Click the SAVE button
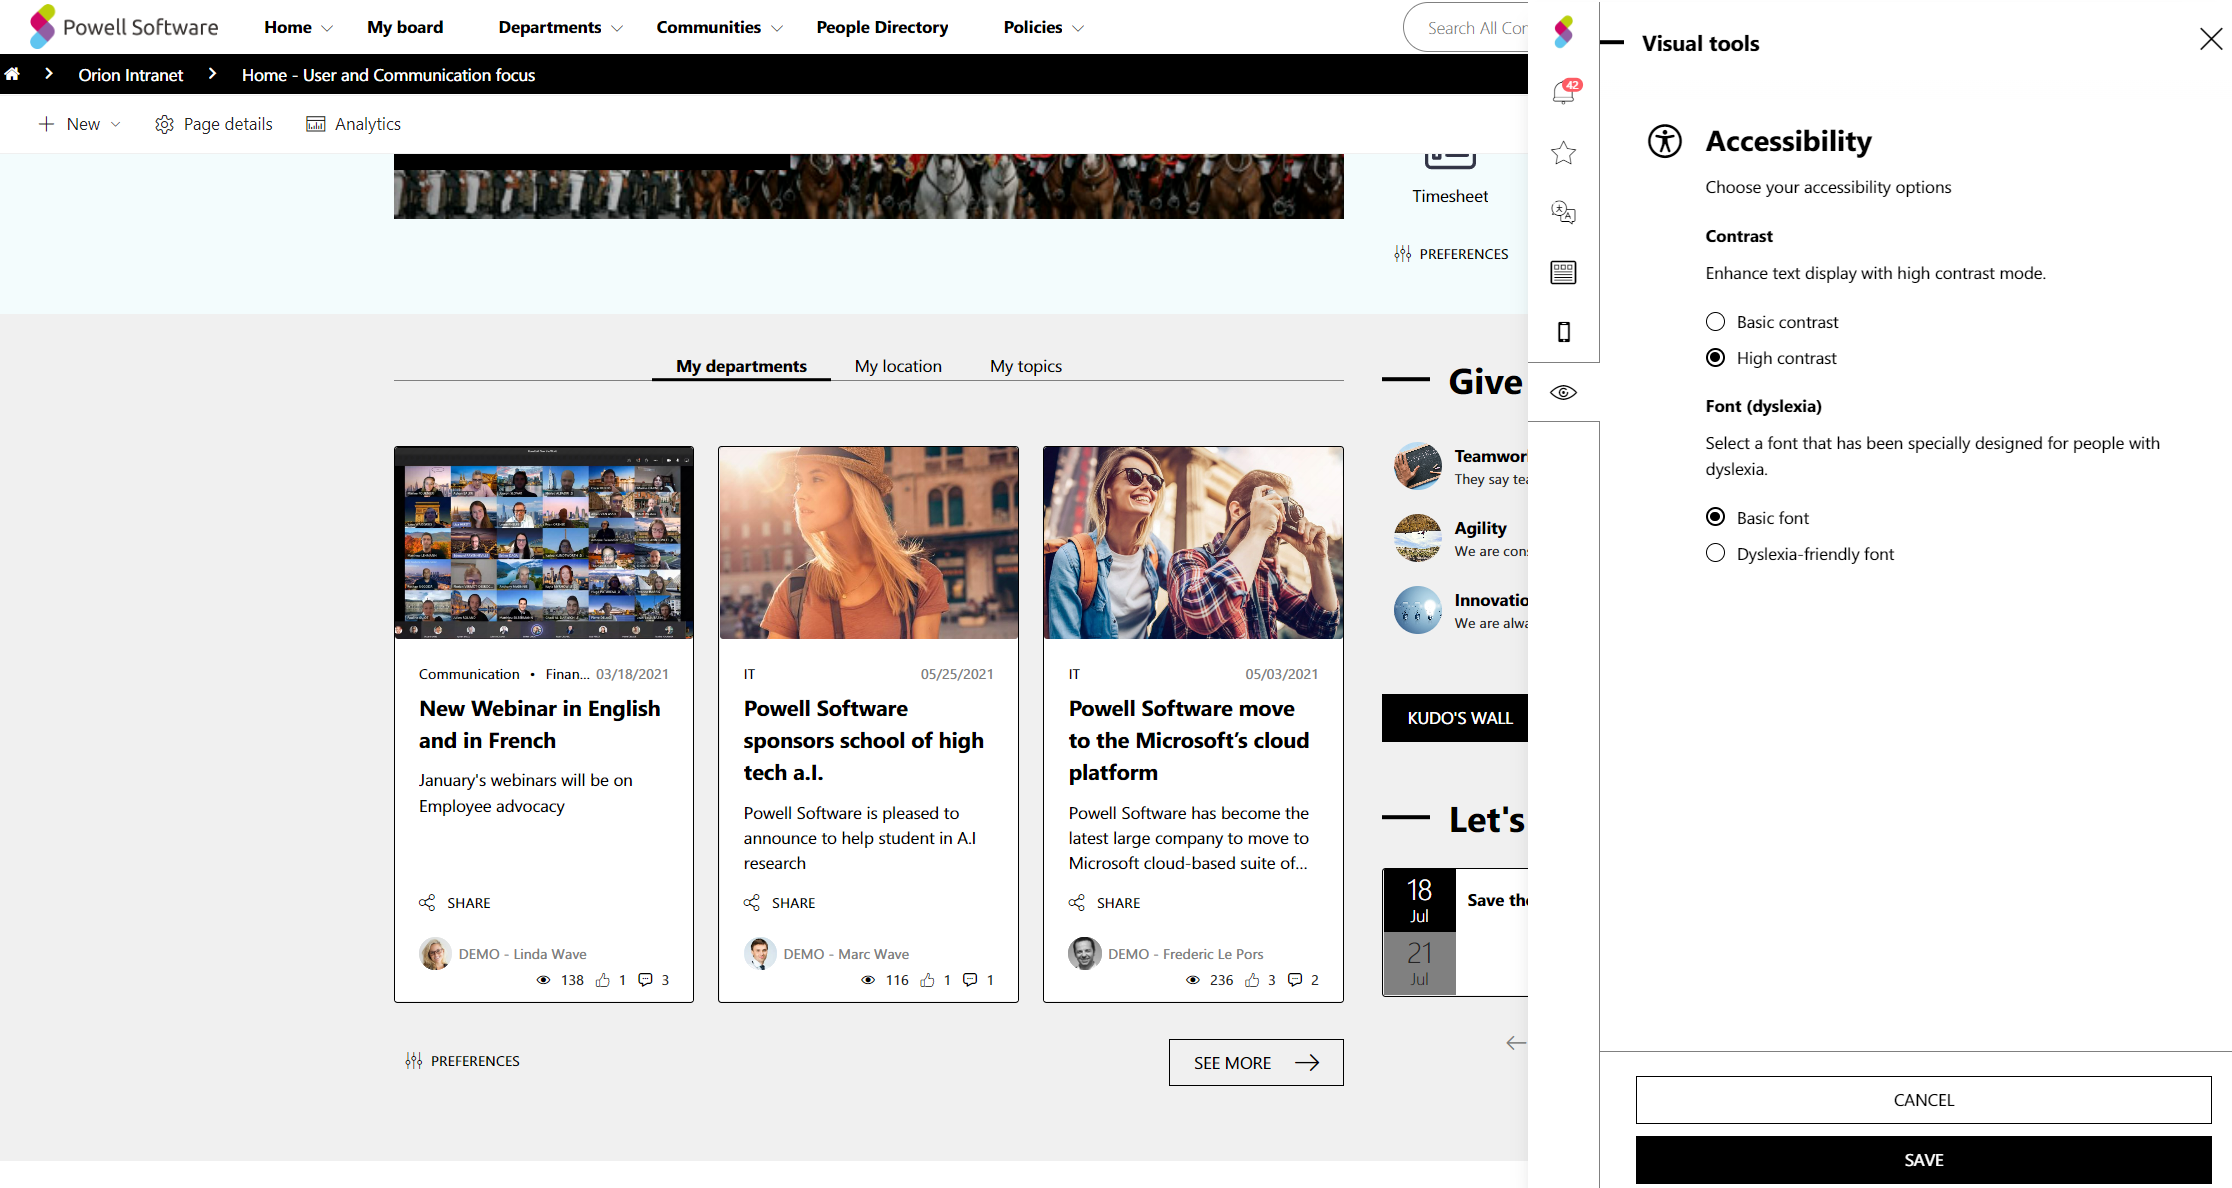This screenshot has height=1188, width=2232. (x=1924, y=1160)
